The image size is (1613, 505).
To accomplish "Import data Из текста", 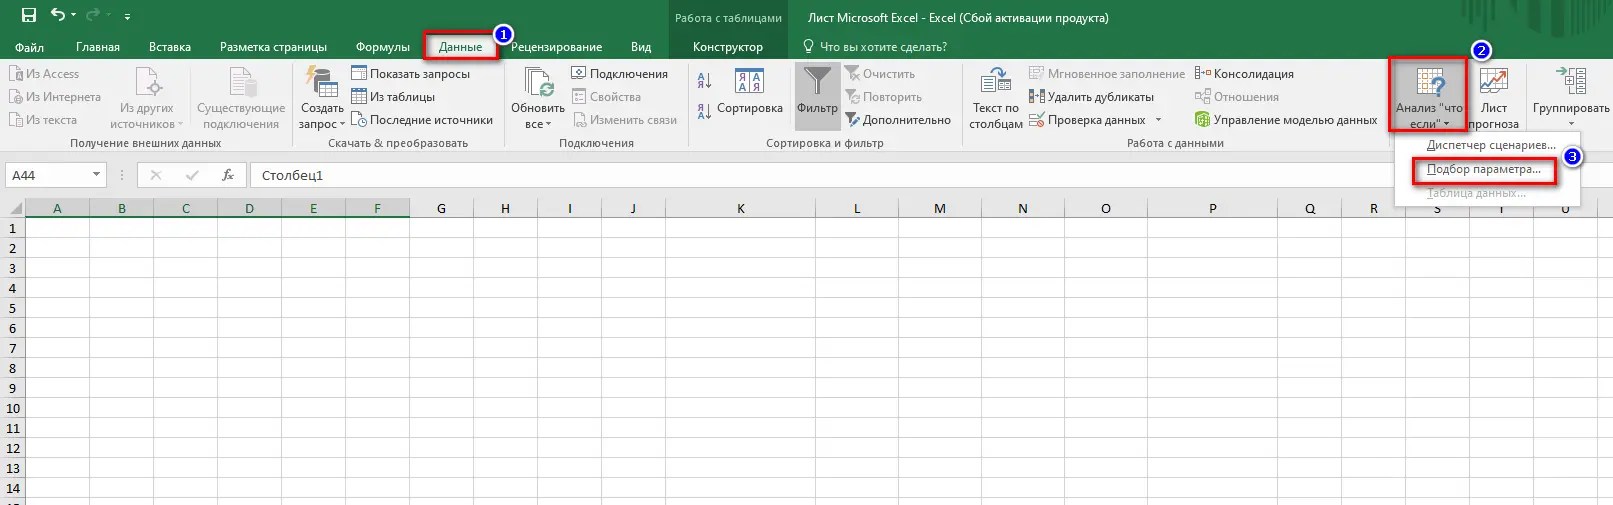I will point(43,120).
